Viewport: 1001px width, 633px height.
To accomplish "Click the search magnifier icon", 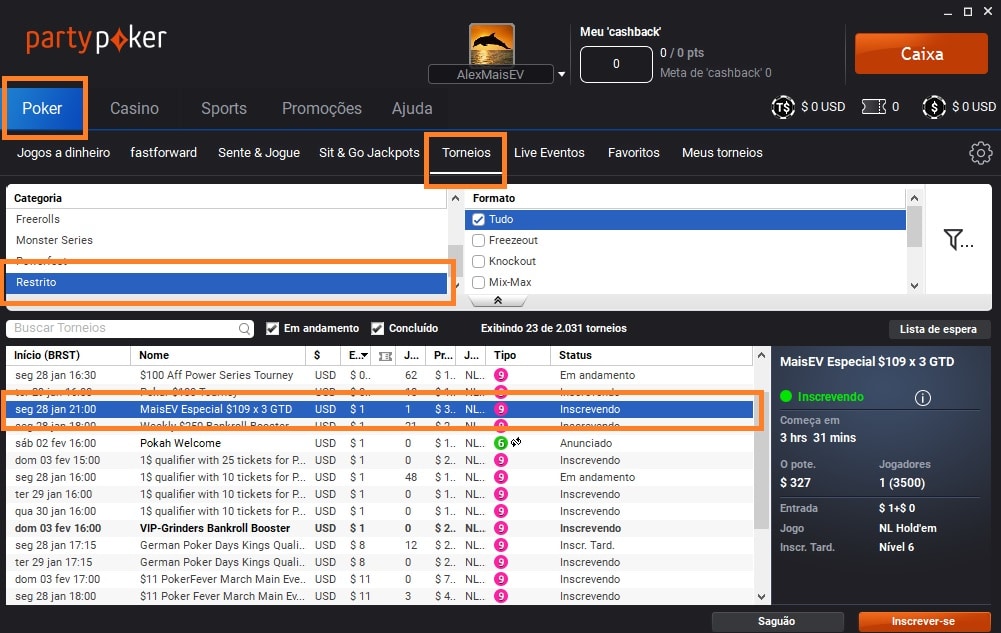I will click(x=245, y=329).
